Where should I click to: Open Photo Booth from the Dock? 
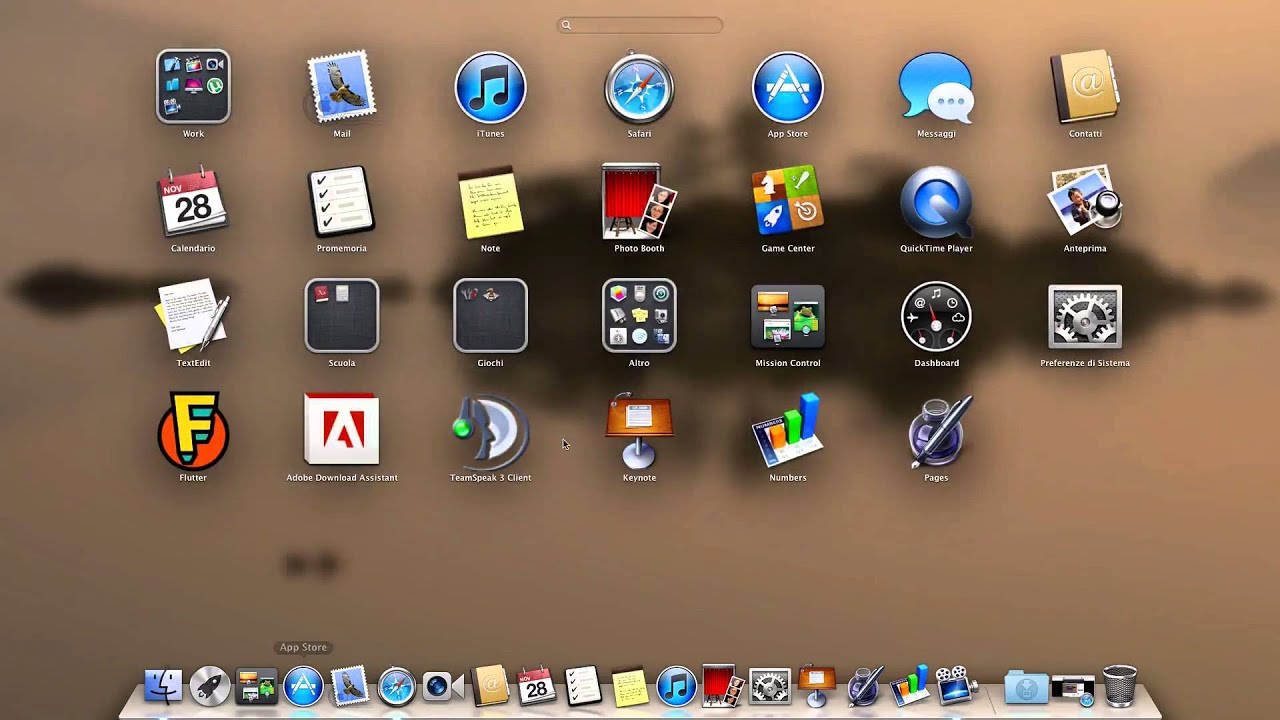[722, 687]
